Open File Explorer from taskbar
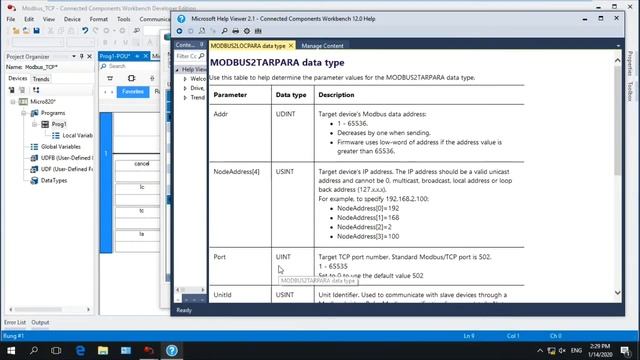 103,351
